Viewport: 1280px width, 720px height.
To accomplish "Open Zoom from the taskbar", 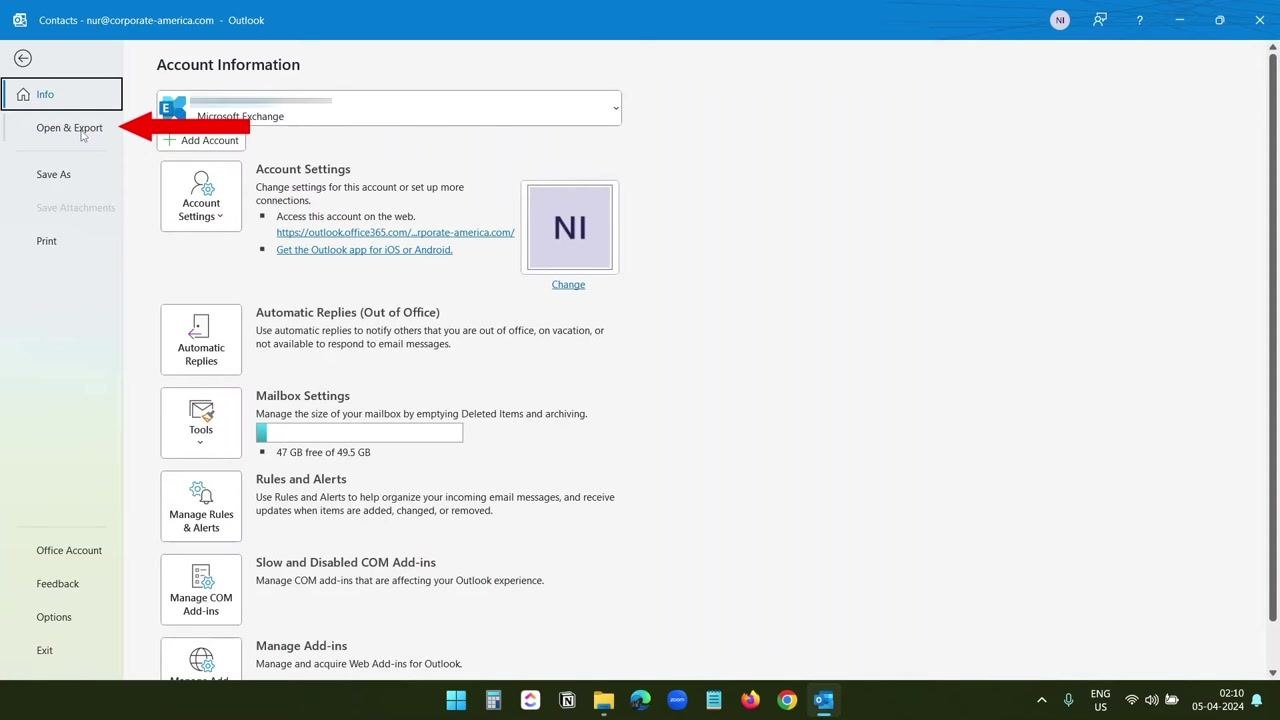I will coord(677,700).
